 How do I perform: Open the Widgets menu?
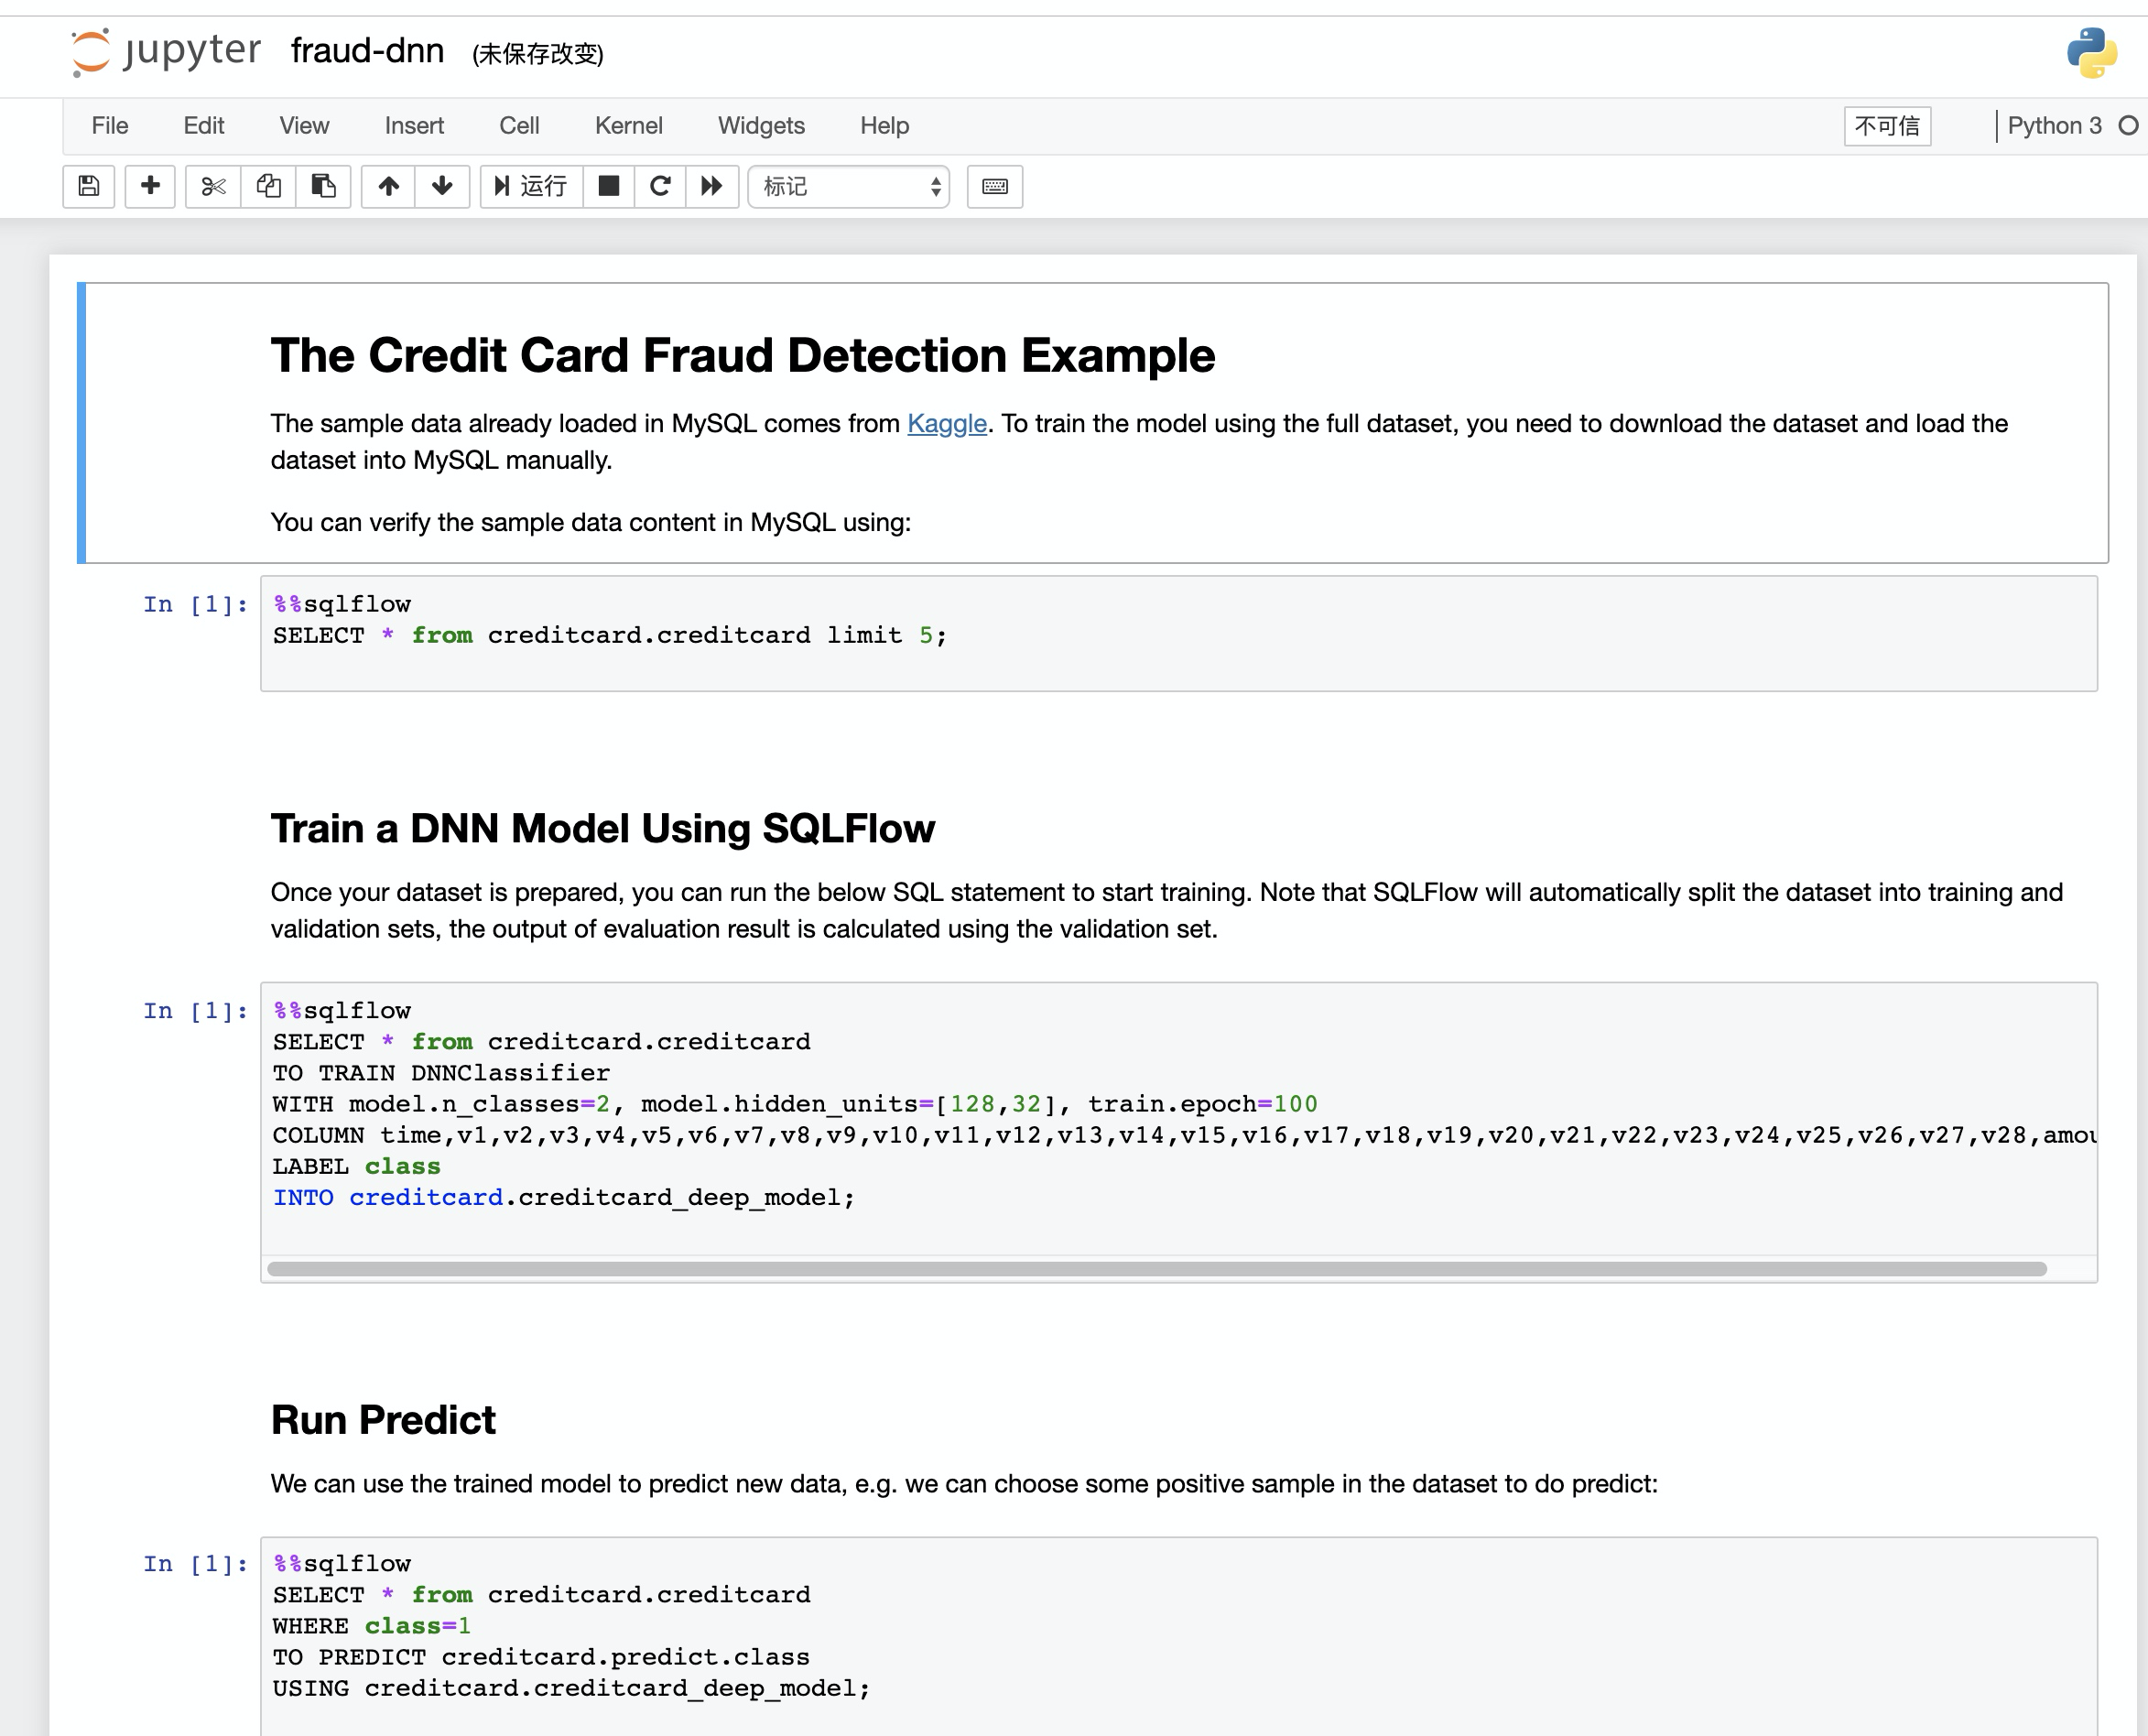[761, 126]
